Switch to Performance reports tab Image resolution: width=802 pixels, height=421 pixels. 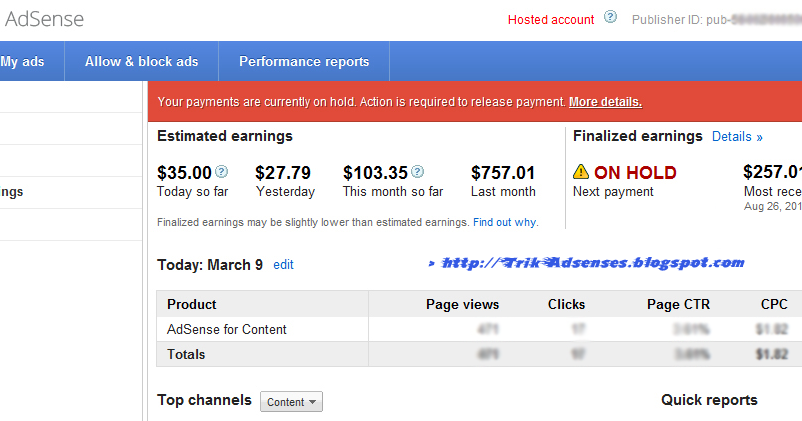[304, 61]
